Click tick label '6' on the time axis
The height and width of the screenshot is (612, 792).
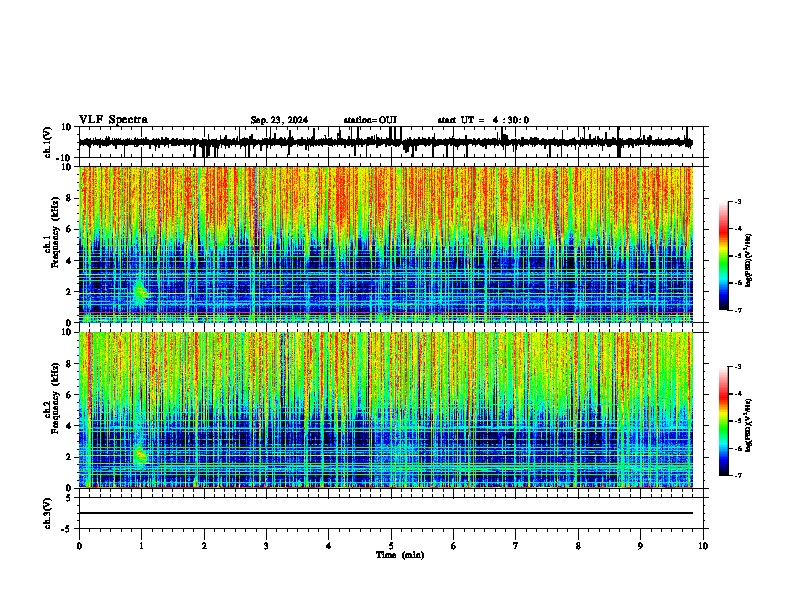pos(454,546)
